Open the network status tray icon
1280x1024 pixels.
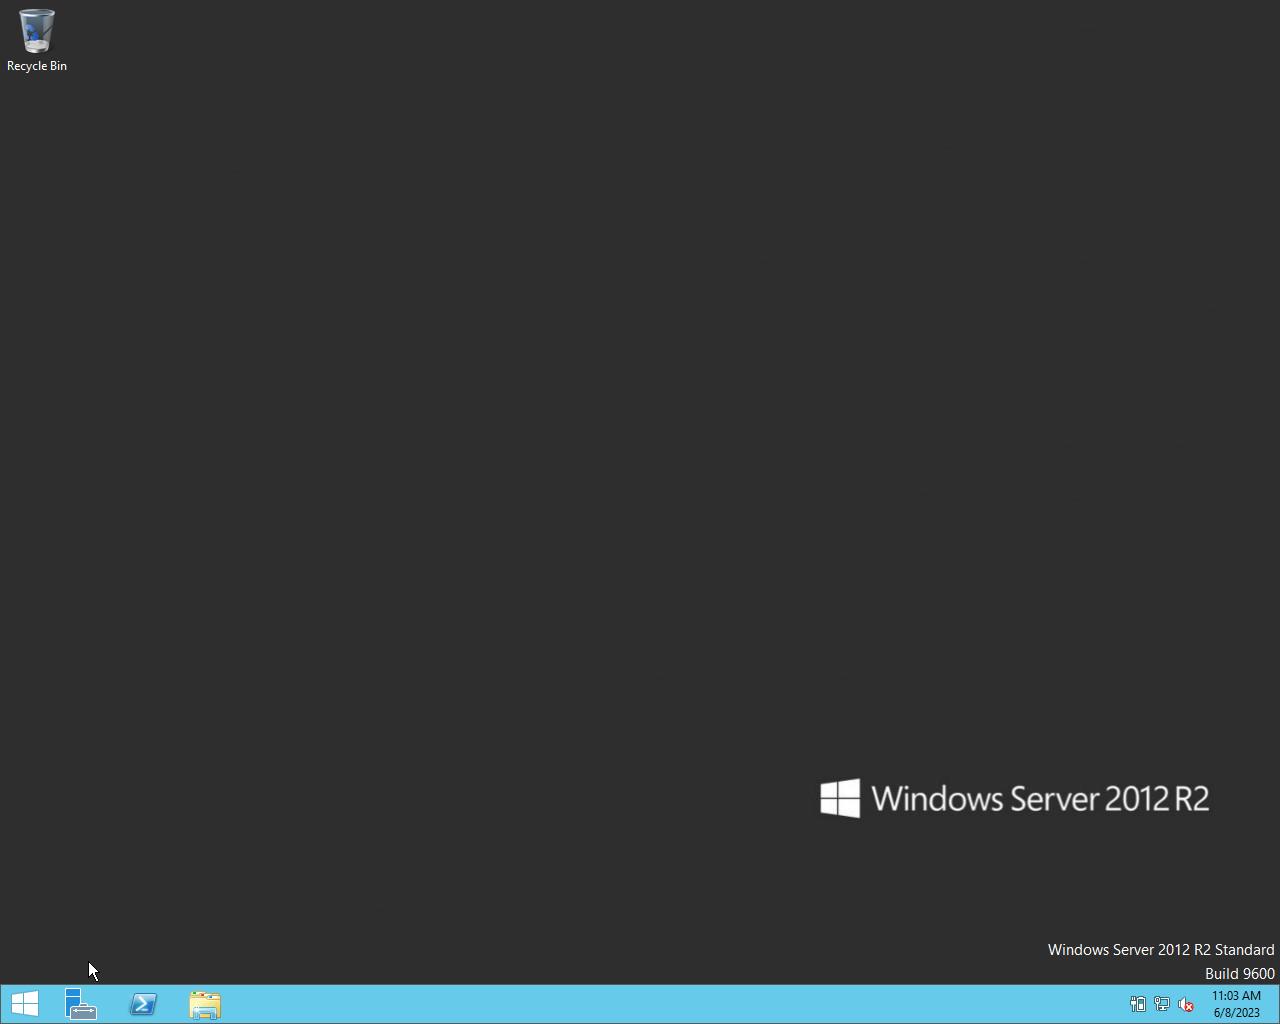coord(1162,1004)
